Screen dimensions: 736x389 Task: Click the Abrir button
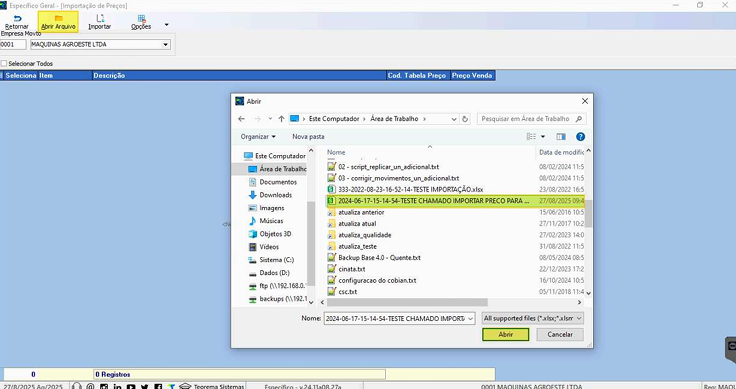point(506,335)
